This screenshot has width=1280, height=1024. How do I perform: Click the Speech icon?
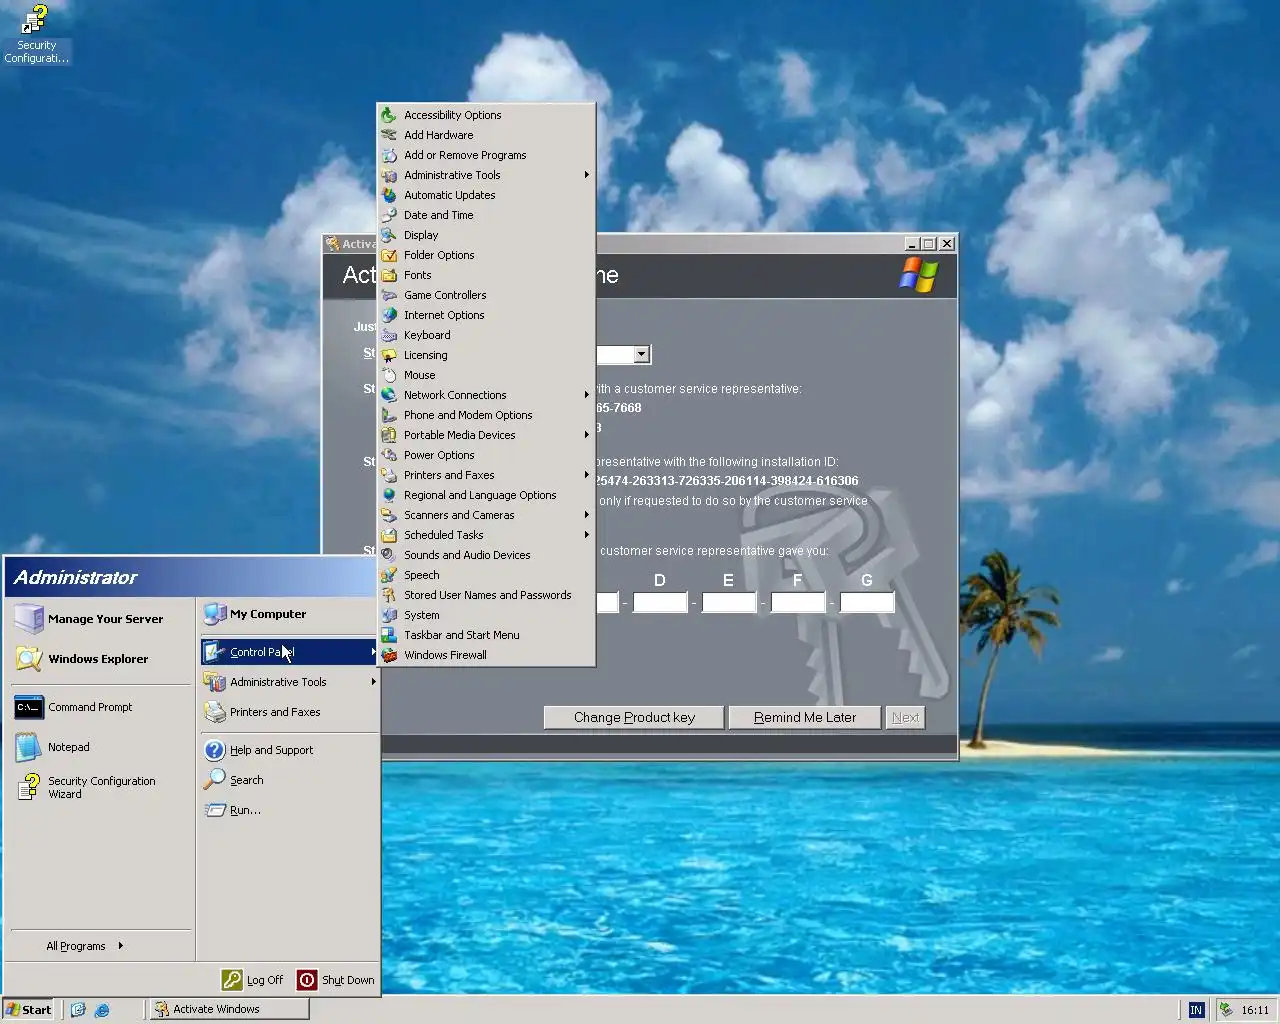pos(389,575)
